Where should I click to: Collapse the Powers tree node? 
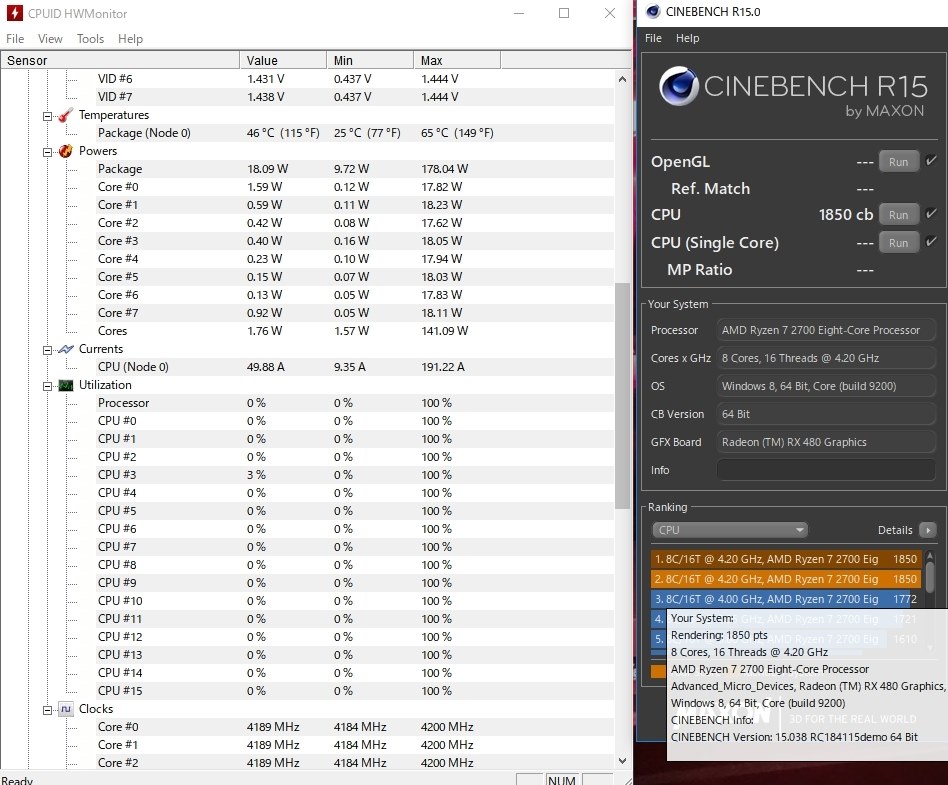point(47,152)
